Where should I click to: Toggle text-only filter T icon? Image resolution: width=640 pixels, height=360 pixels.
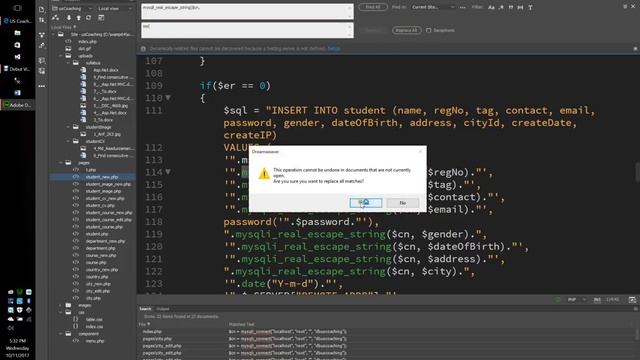530,7
